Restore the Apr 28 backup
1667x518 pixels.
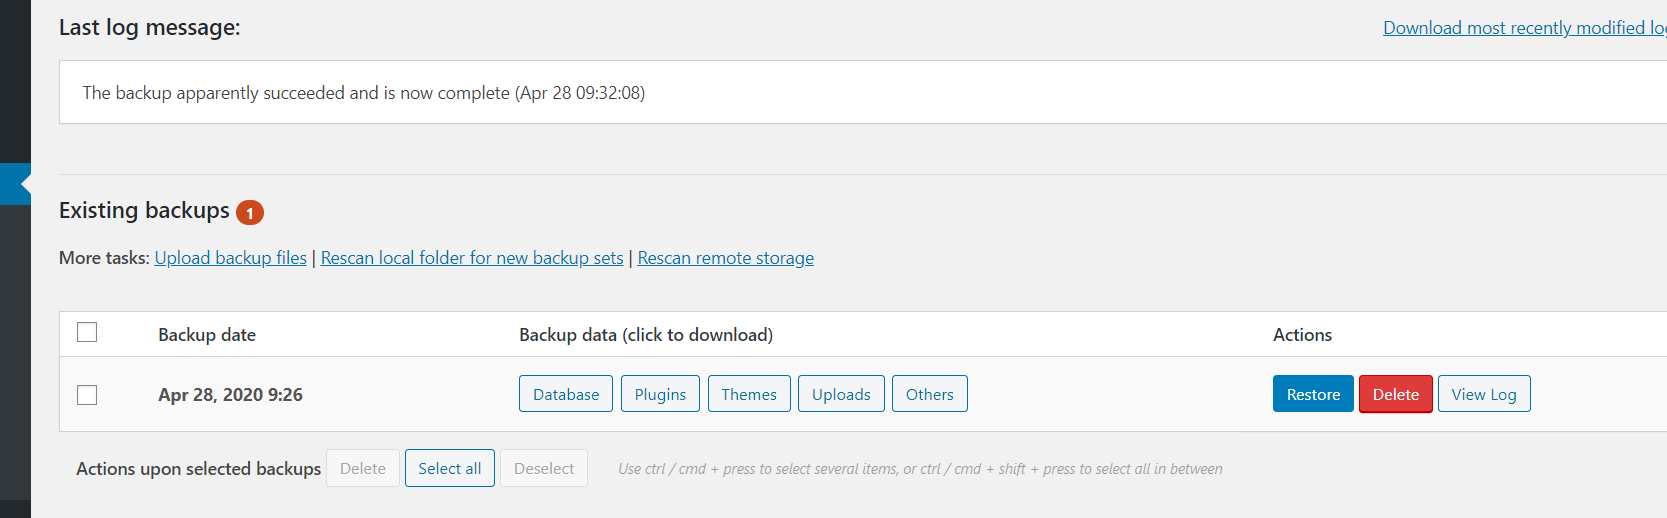(x=1313, y=394)
